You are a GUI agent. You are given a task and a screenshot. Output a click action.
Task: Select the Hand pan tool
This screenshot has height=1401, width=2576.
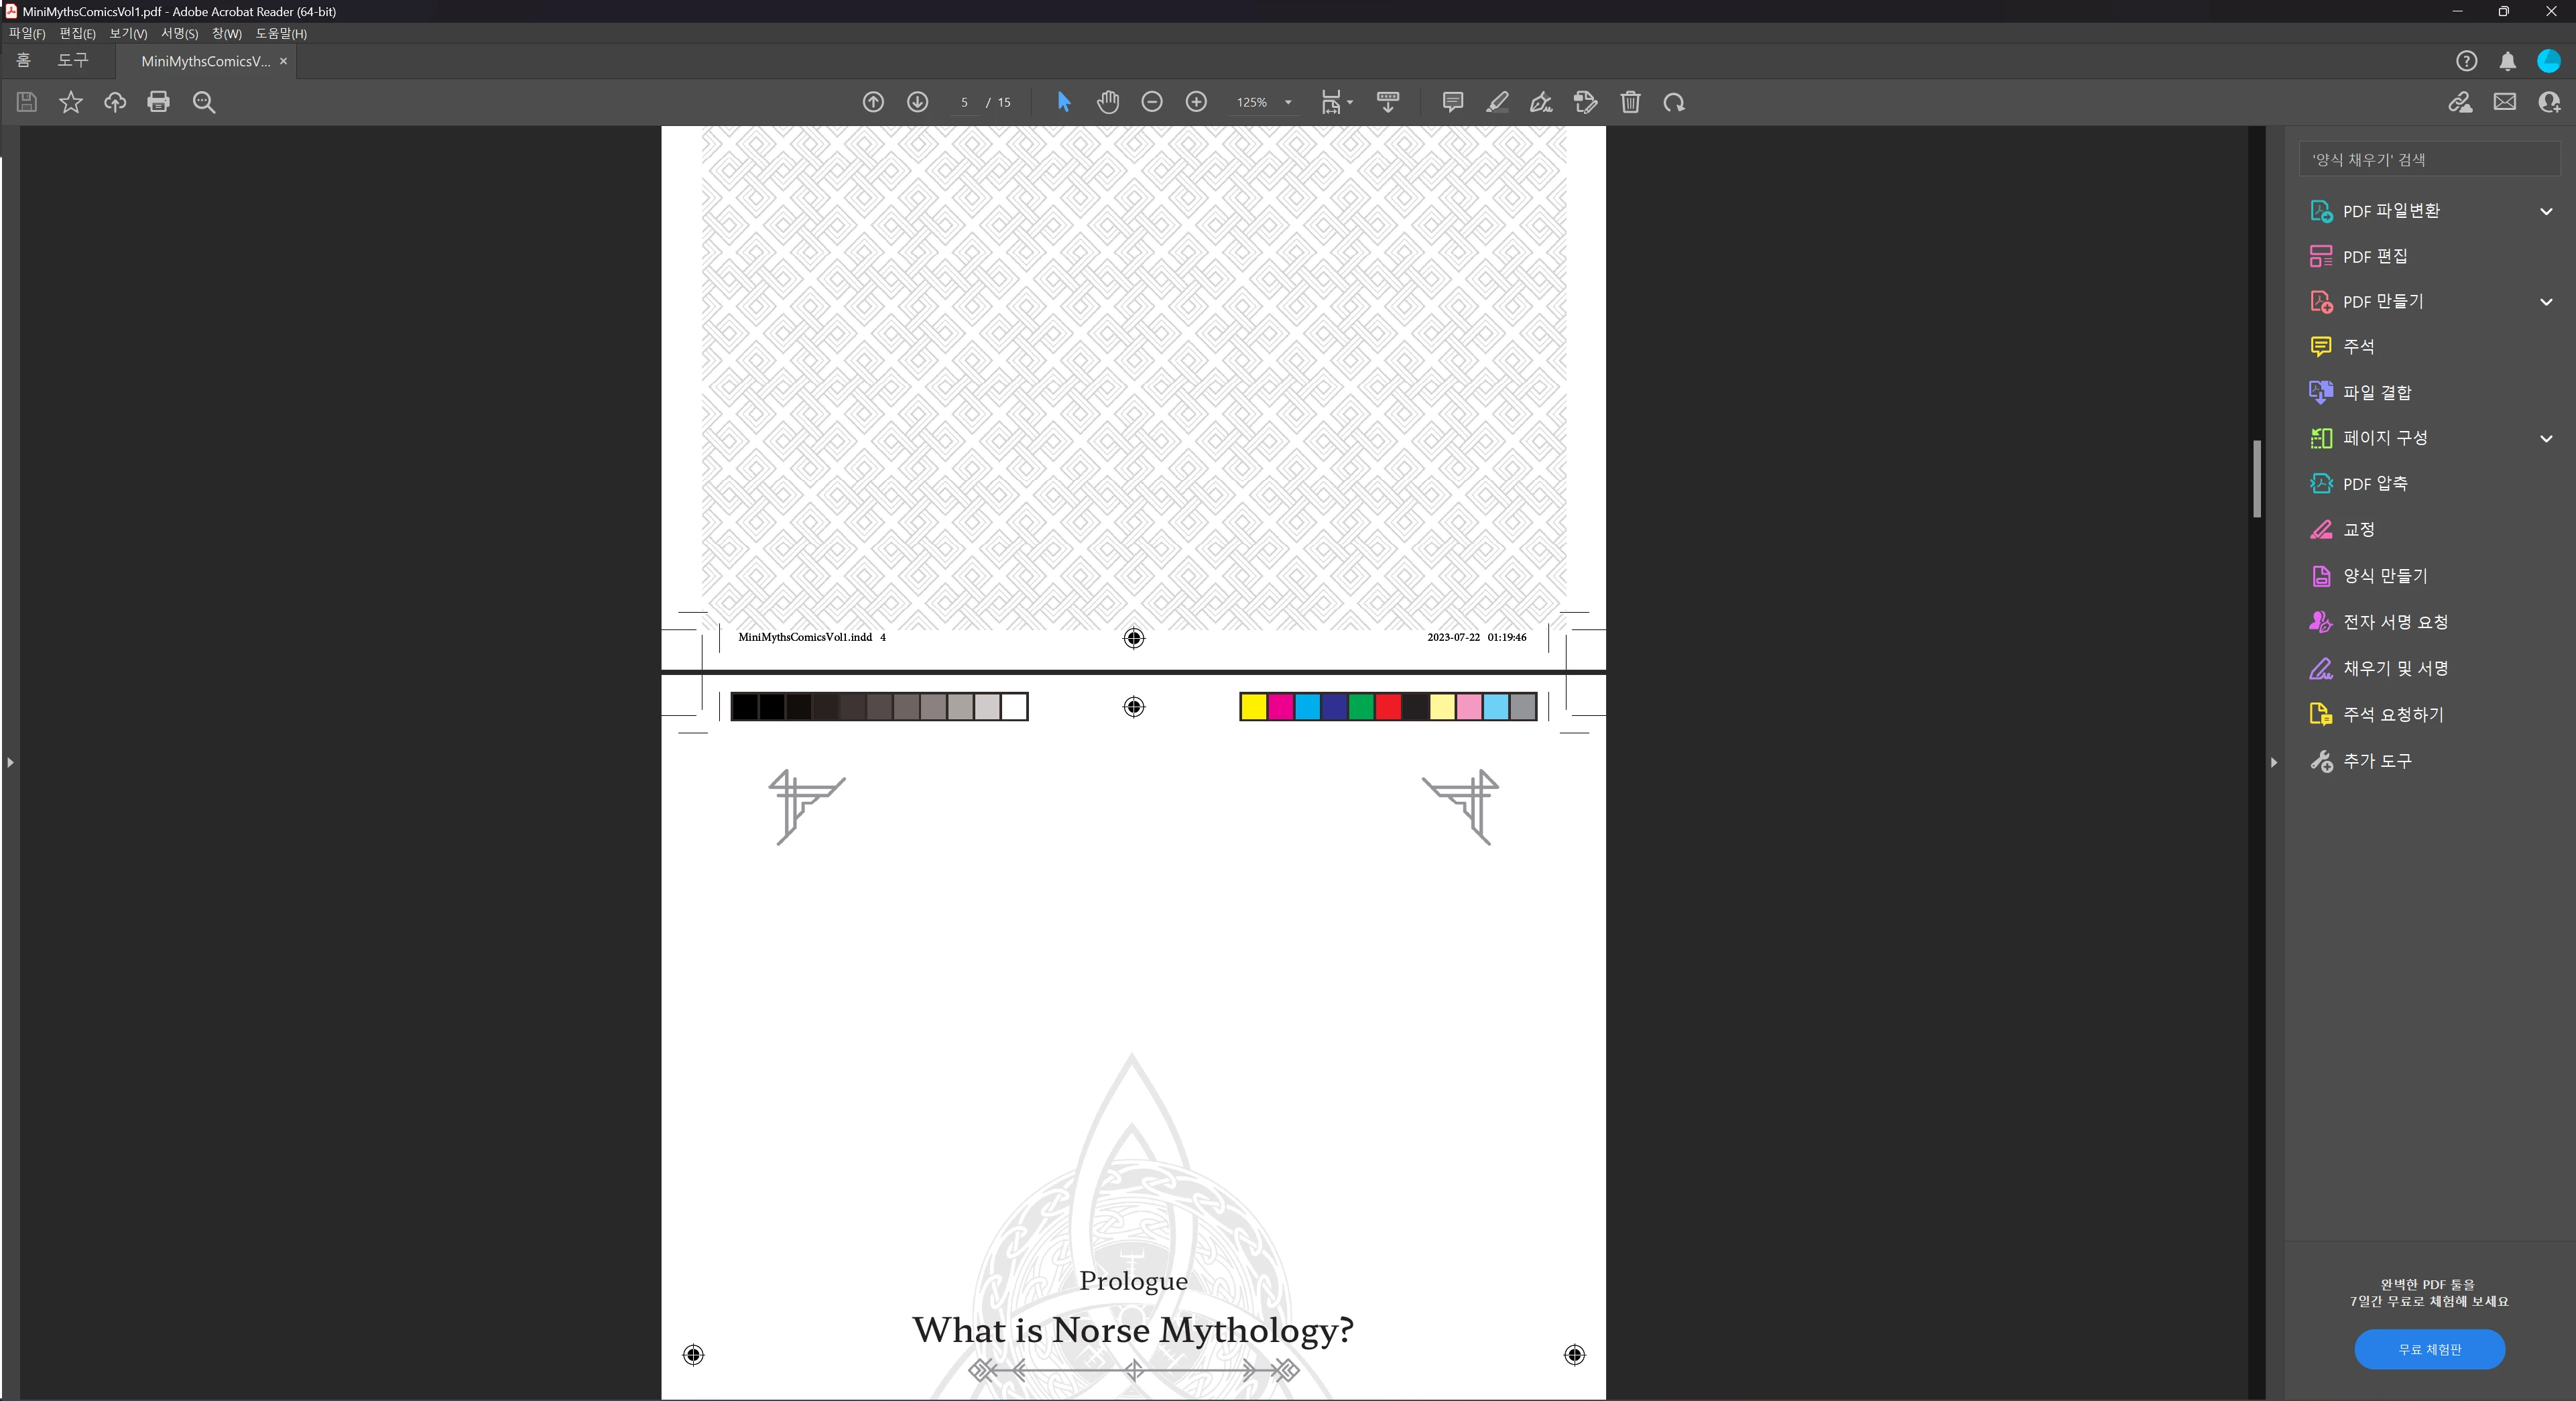tap(1107, 102)
